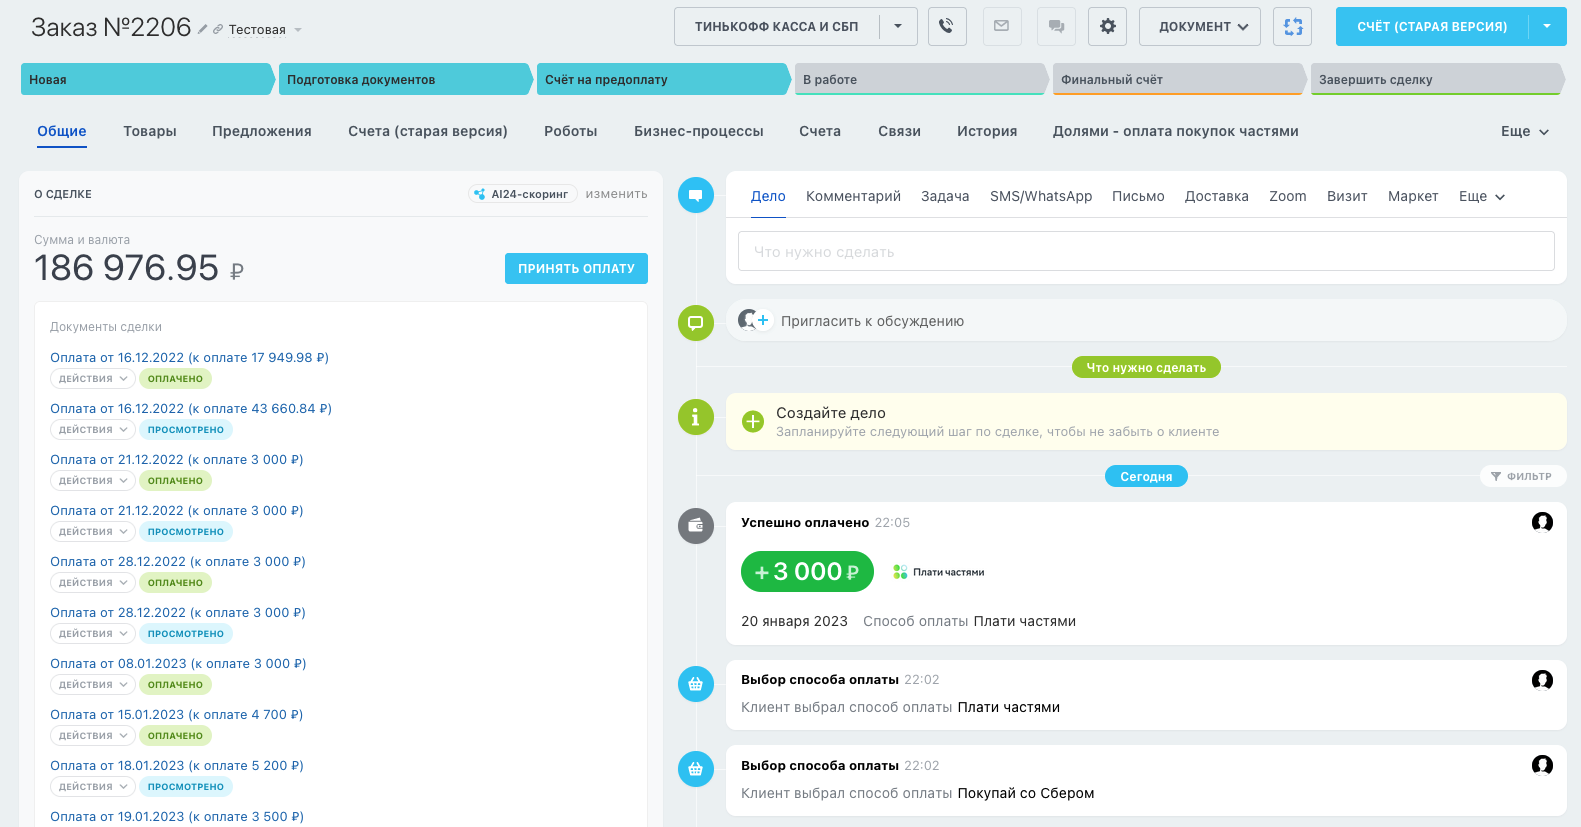This screenshot has height=827, width=1581.
Task: Select the Комментарий tab in timeline
Action: [x=853, y=197]
